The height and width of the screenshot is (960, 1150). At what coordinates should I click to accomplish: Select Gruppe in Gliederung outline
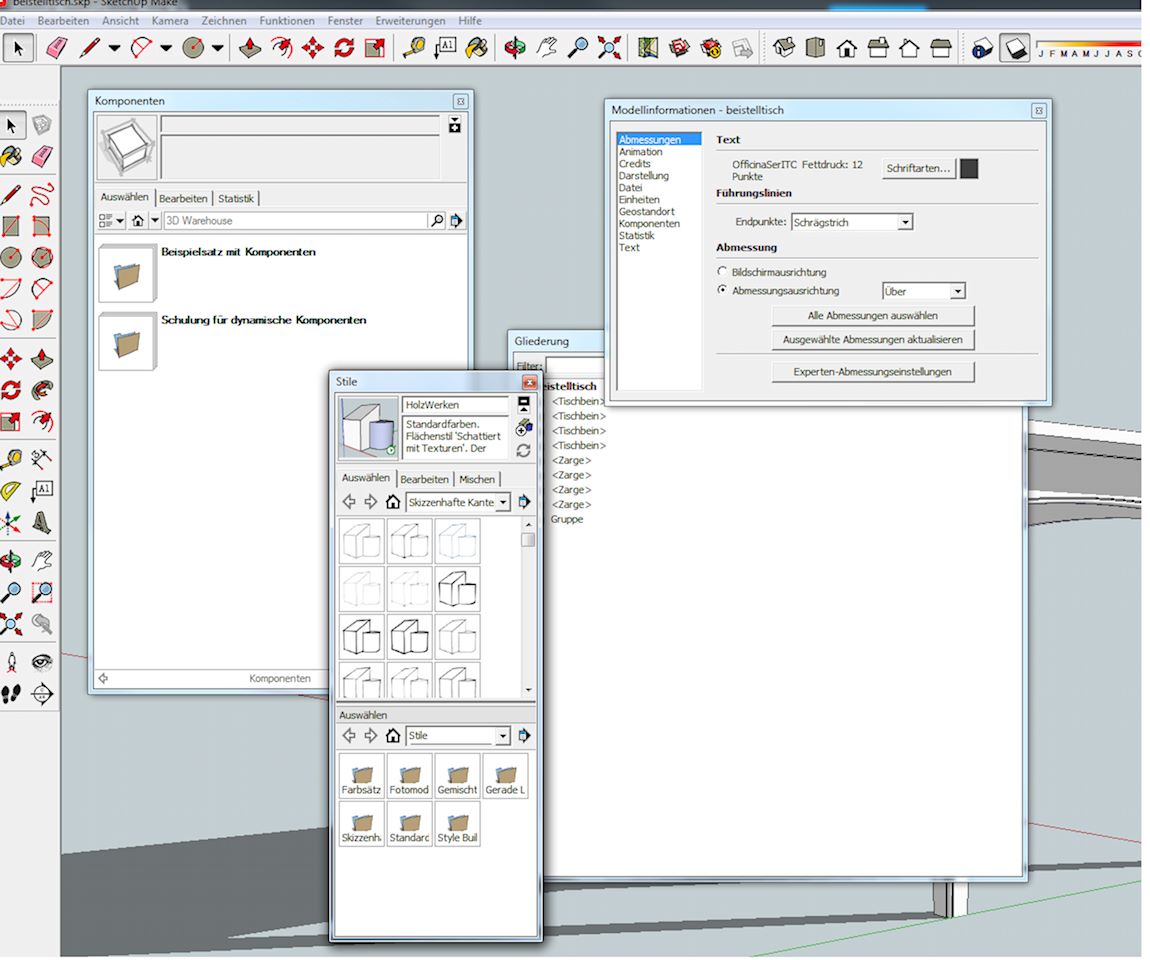click(567, 519)
